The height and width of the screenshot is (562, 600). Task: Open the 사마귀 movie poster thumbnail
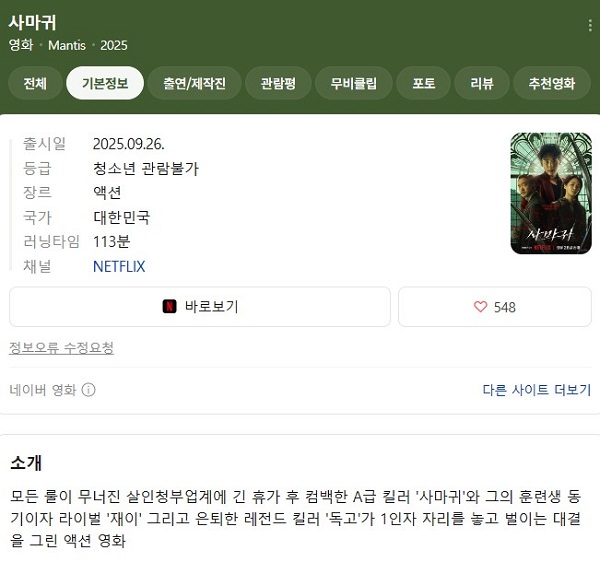coord(551,193)
